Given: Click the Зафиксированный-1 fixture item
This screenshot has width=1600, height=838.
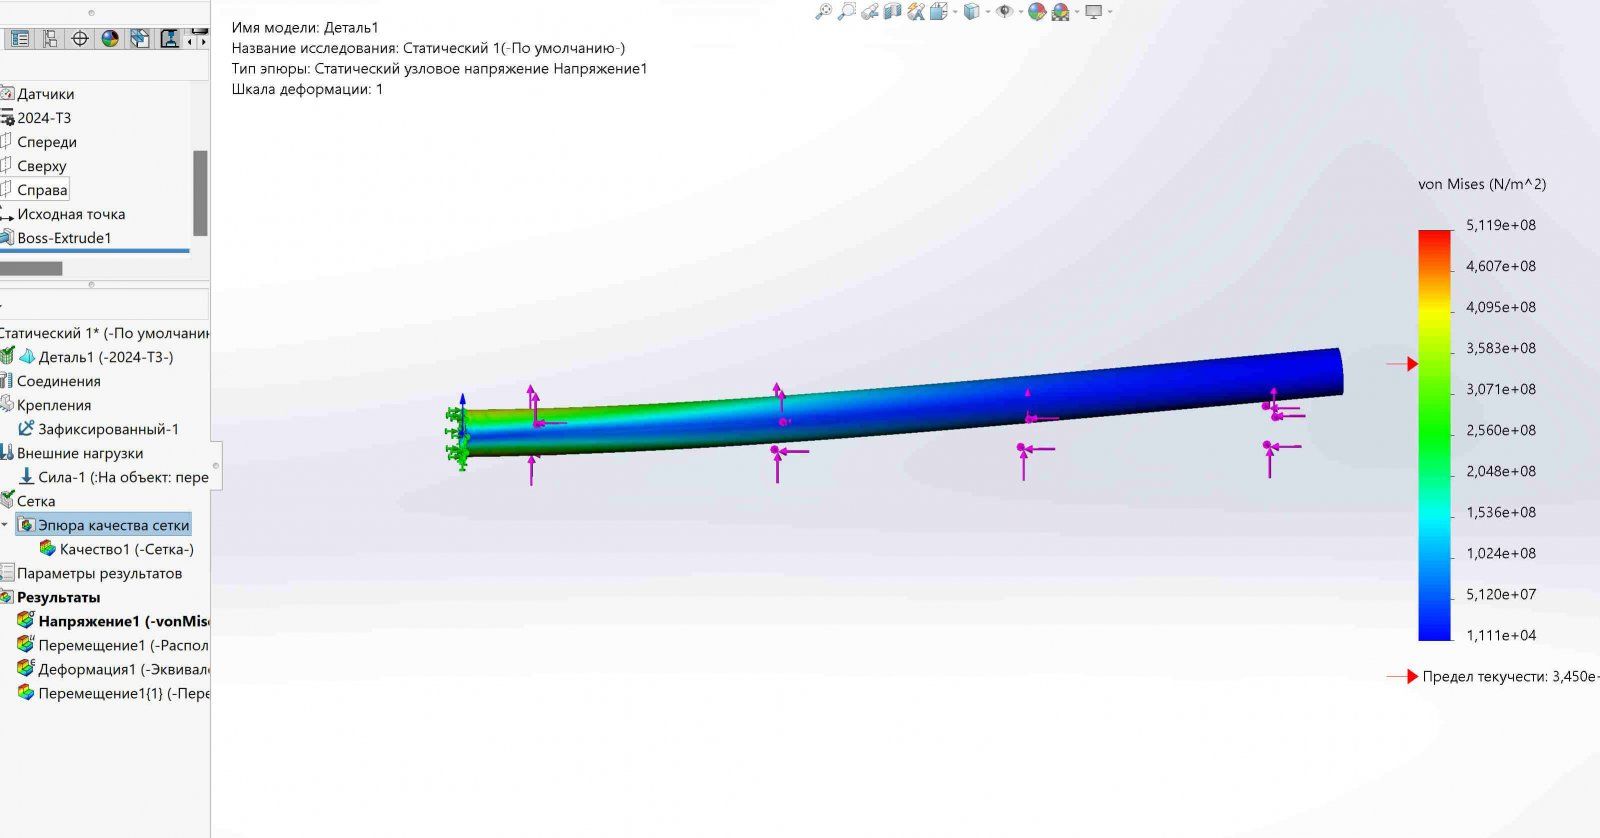Looking at the screenshot, I should pos(108,429).
